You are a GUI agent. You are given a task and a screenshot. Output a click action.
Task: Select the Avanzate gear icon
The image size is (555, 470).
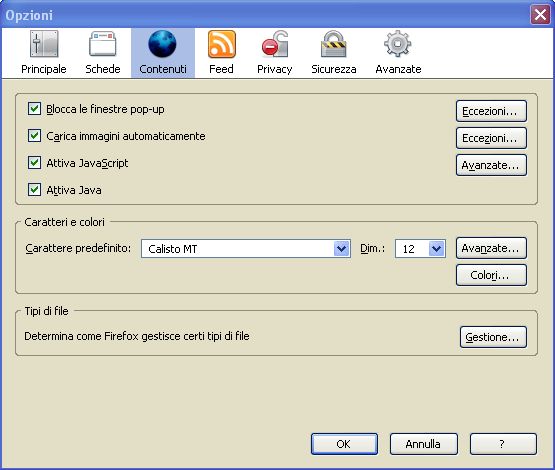(x=398, y=44)
